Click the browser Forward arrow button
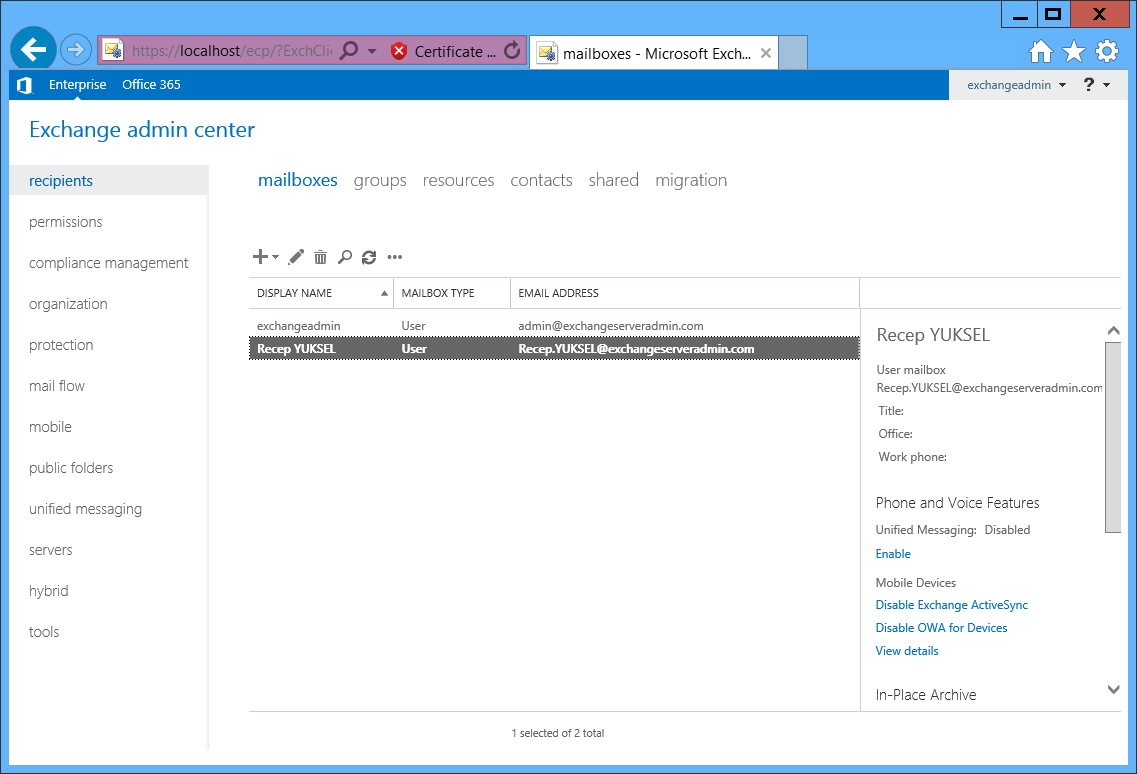 [75, 50]
